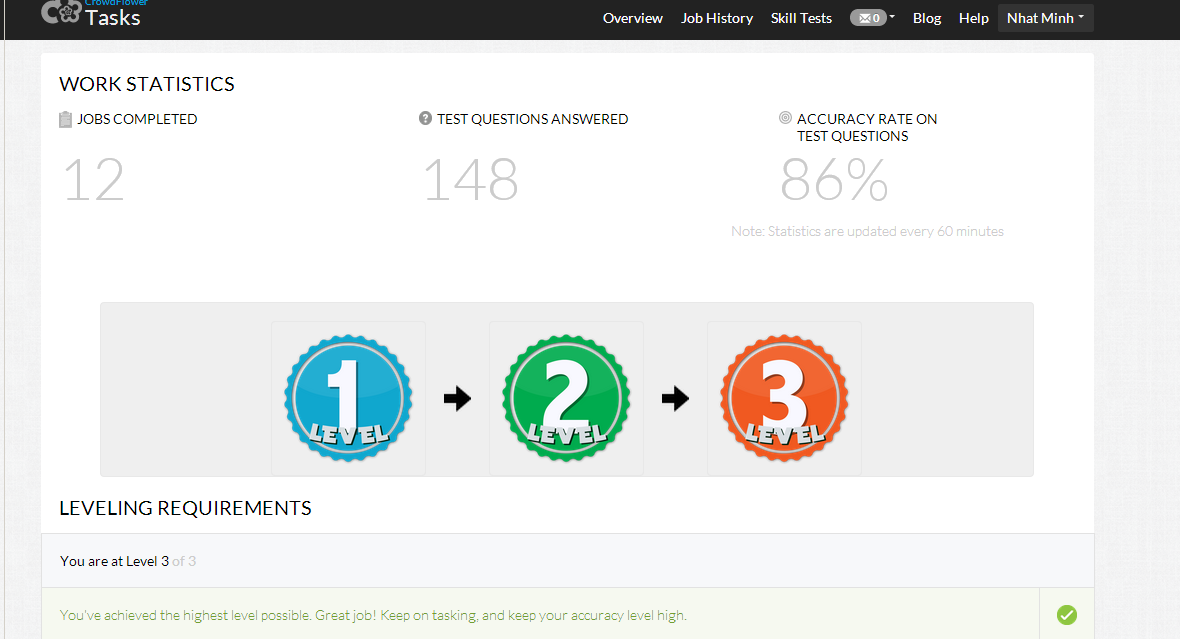The width and height of the screenshot is (1180, 639).
Task: Click the WORK STATISTICS heading
Action: tap(147, 84)
